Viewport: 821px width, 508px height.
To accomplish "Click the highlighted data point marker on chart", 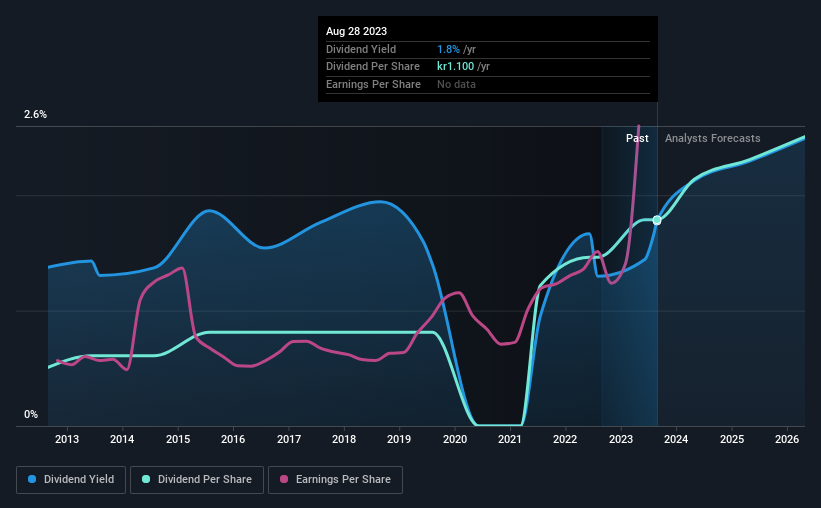I will (657, 220).
